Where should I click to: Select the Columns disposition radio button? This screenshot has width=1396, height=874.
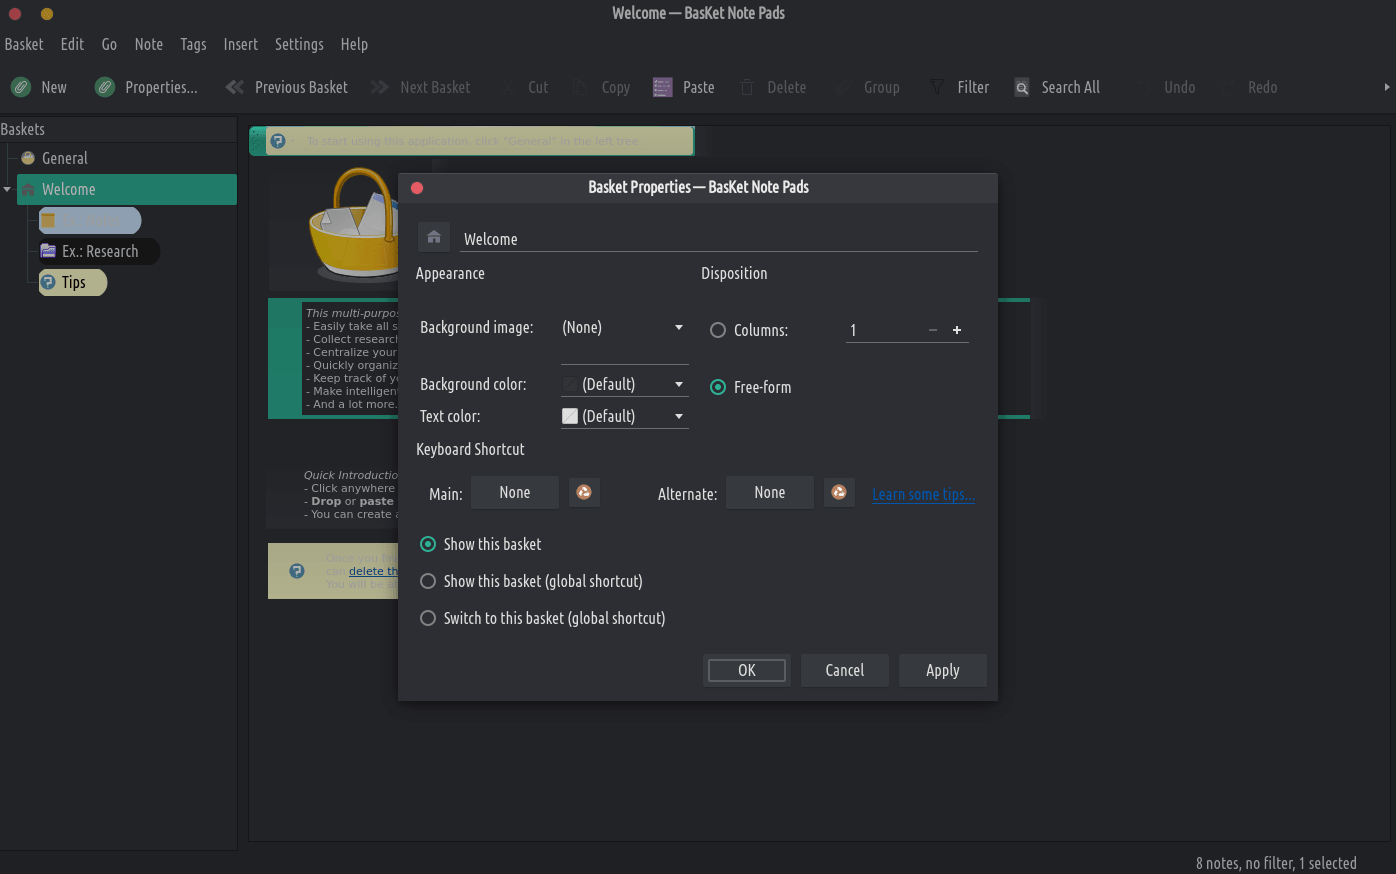(x=718, y=330)
